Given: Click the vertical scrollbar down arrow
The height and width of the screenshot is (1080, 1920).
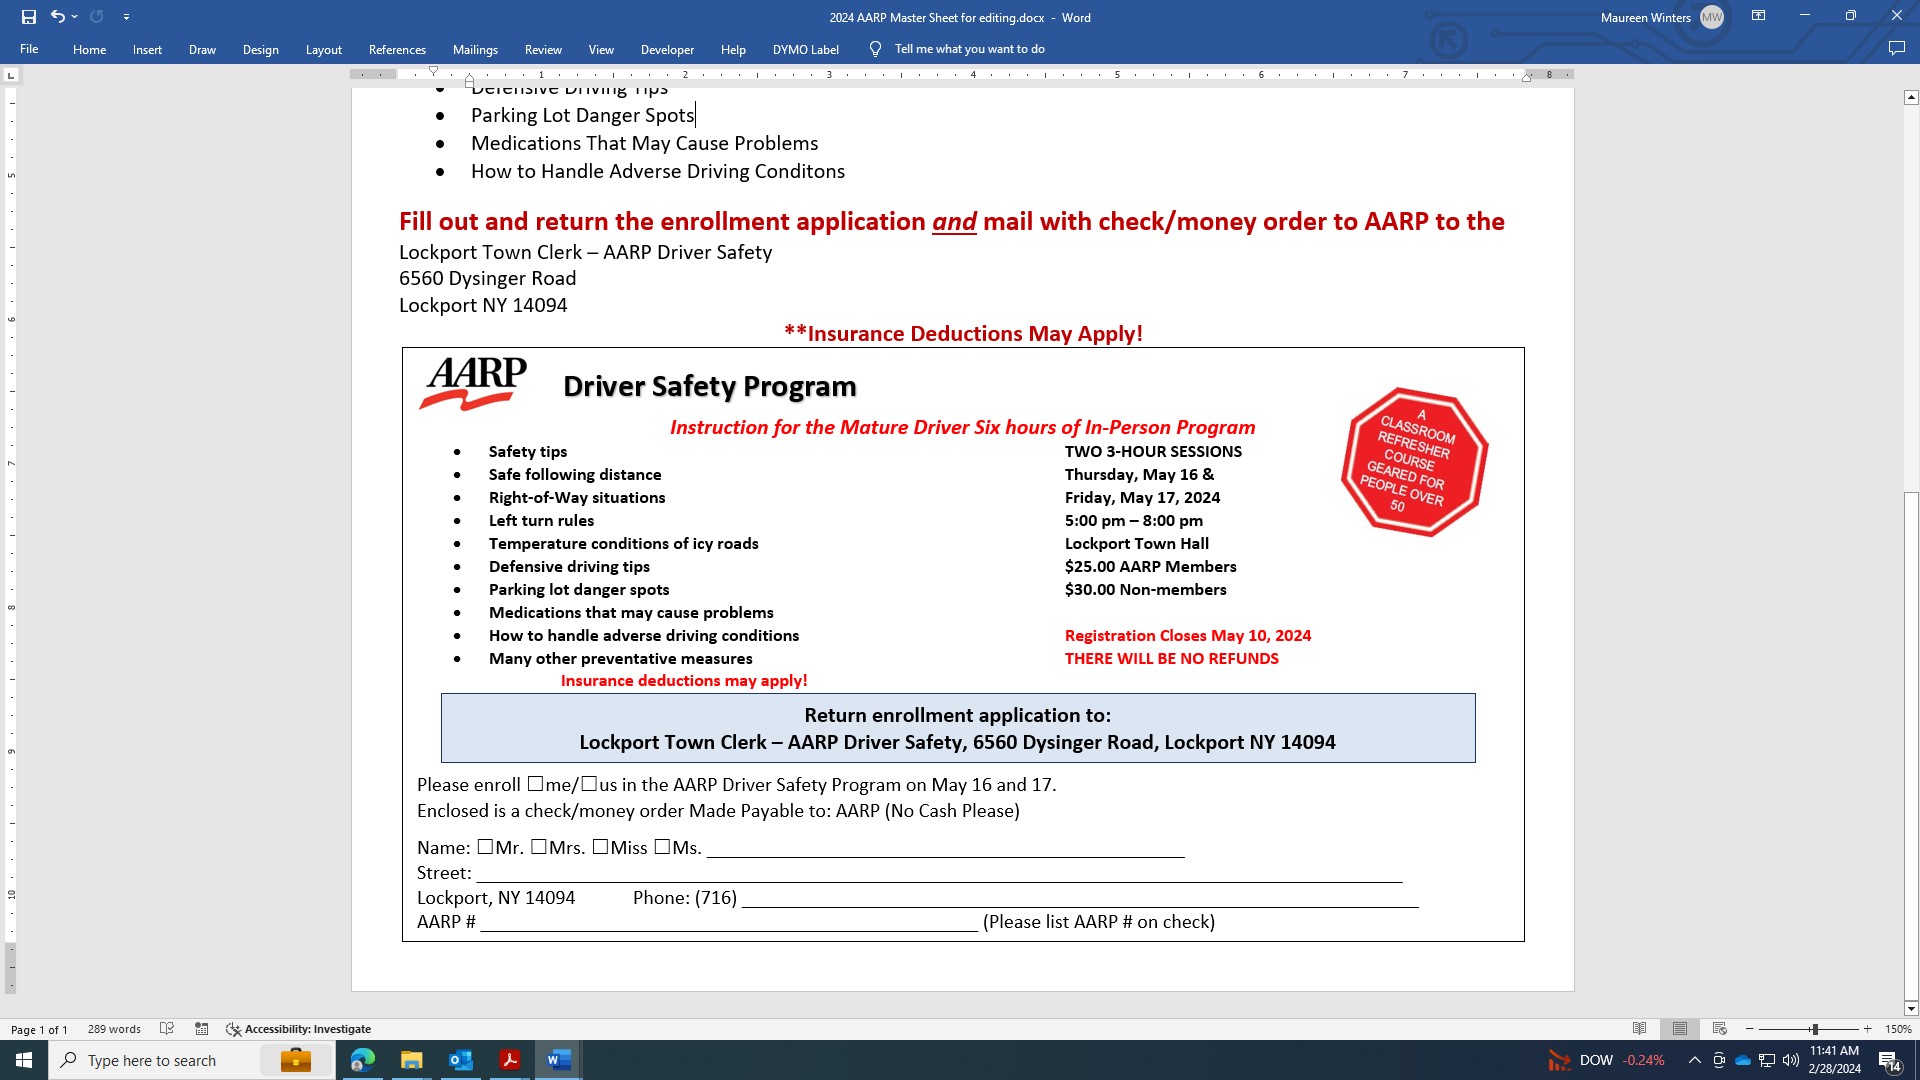Looking at the screenshot, I should (x=1910, y=1008).
